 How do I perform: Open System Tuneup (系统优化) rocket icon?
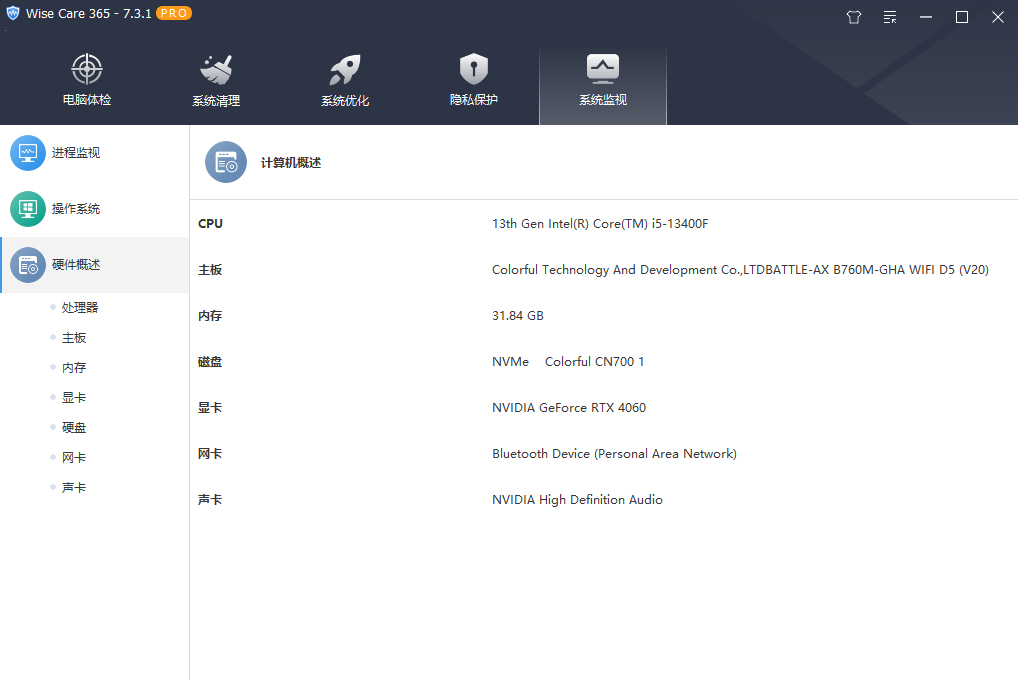[x=345, y=70]
